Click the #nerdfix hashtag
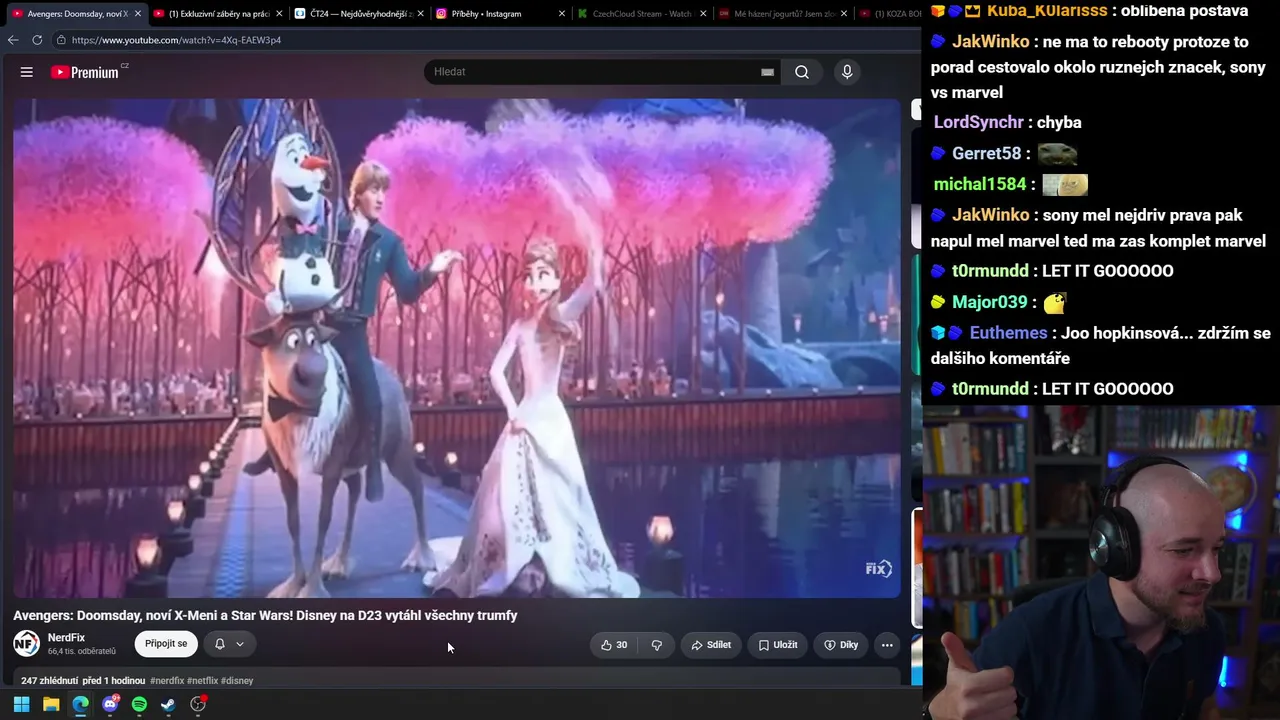Image resolution: width=1280 pixels, height=720 pixels. coord(167,681)
